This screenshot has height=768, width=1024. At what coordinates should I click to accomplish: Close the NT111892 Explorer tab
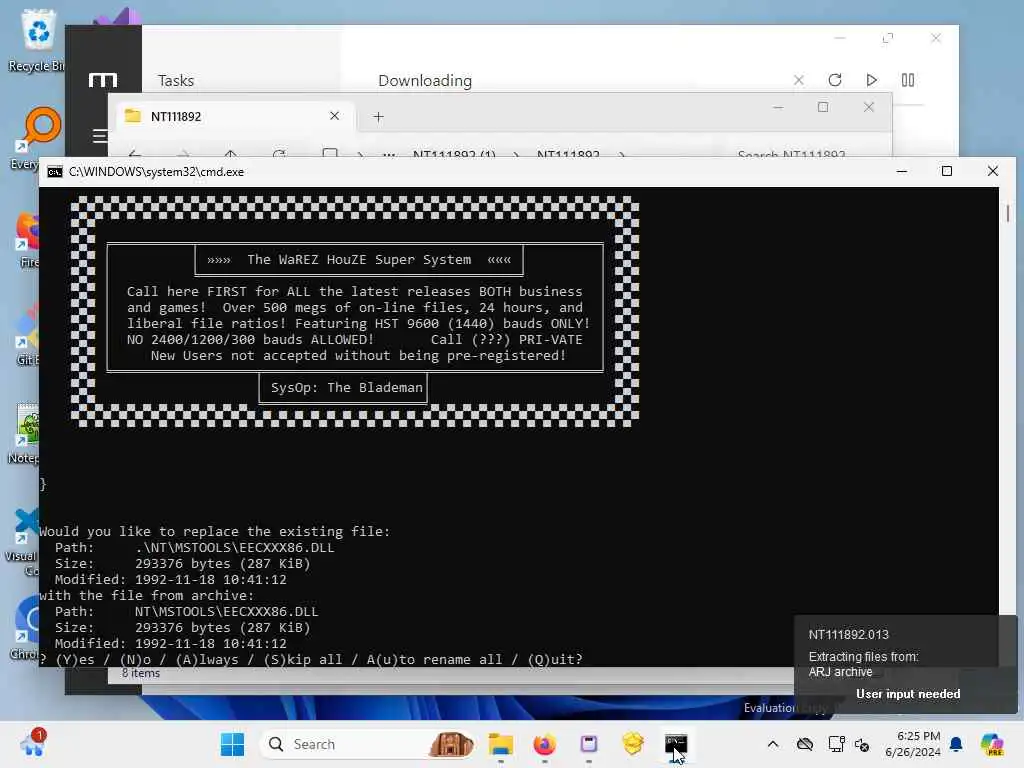[334, 116]
